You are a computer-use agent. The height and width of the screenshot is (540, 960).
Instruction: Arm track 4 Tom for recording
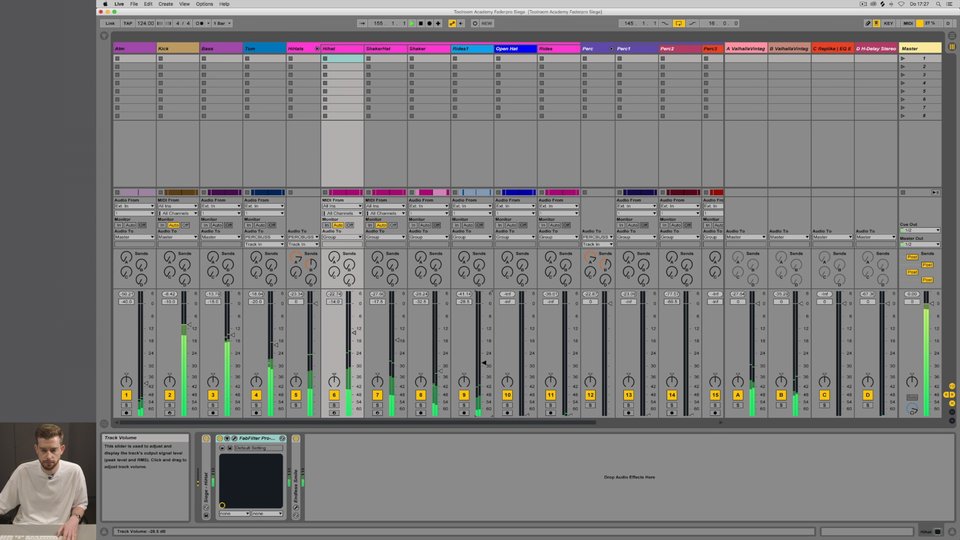(257, 413)
